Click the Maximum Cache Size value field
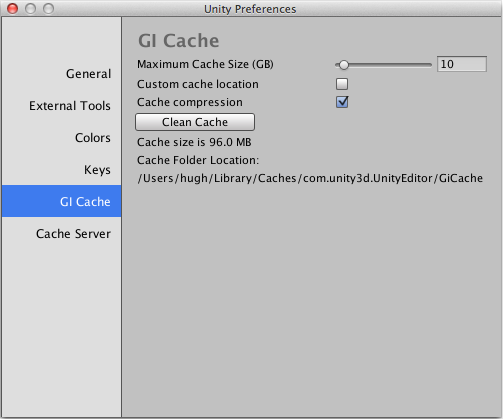Screen dimensions: 503x419 tap(462, 64)
